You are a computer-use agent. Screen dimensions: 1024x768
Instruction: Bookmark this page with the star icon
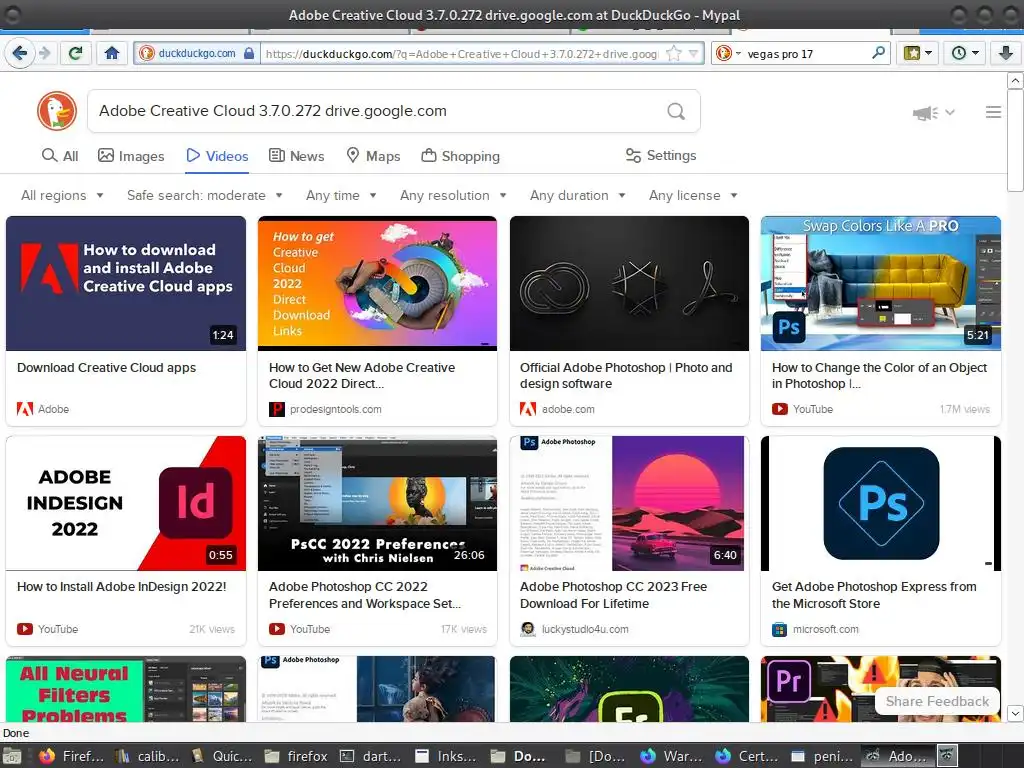click(x=673, y=54)
